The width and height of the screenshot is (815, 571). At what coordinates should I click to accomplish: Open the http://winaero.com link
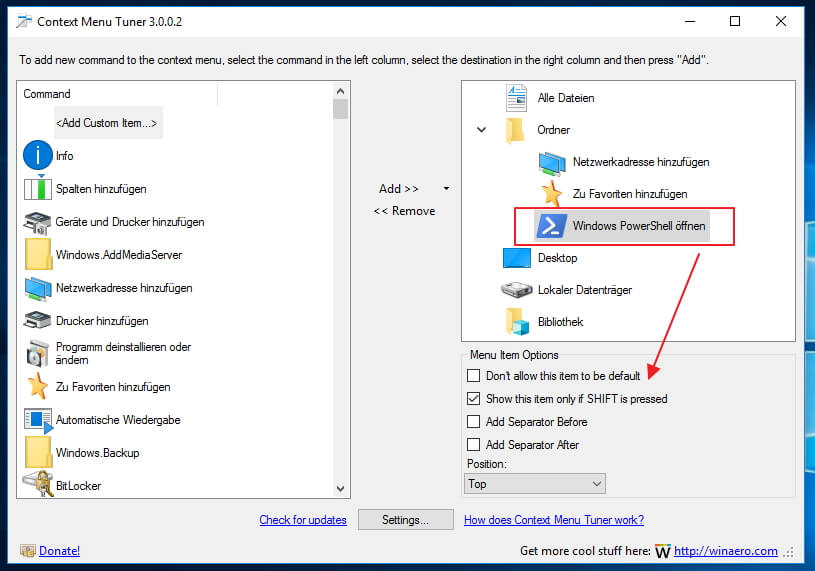click(x=726, y=551)
